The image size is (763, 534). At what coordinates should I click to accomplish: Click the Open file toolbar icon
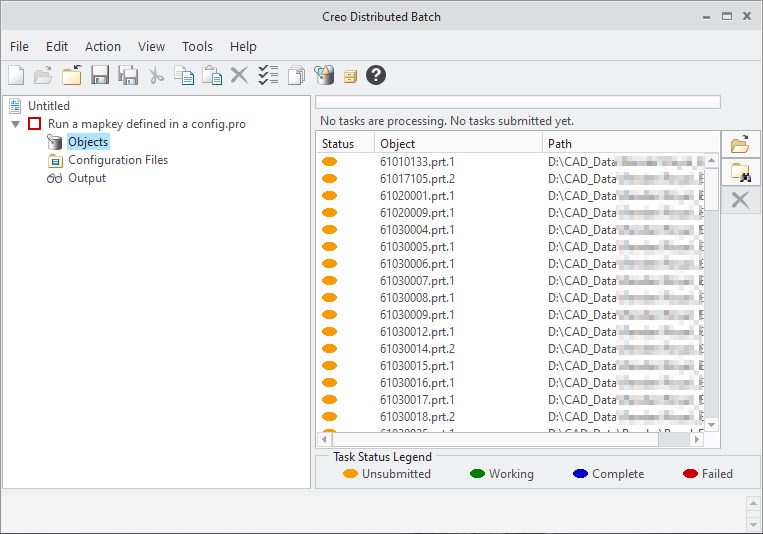coord(43,75)
